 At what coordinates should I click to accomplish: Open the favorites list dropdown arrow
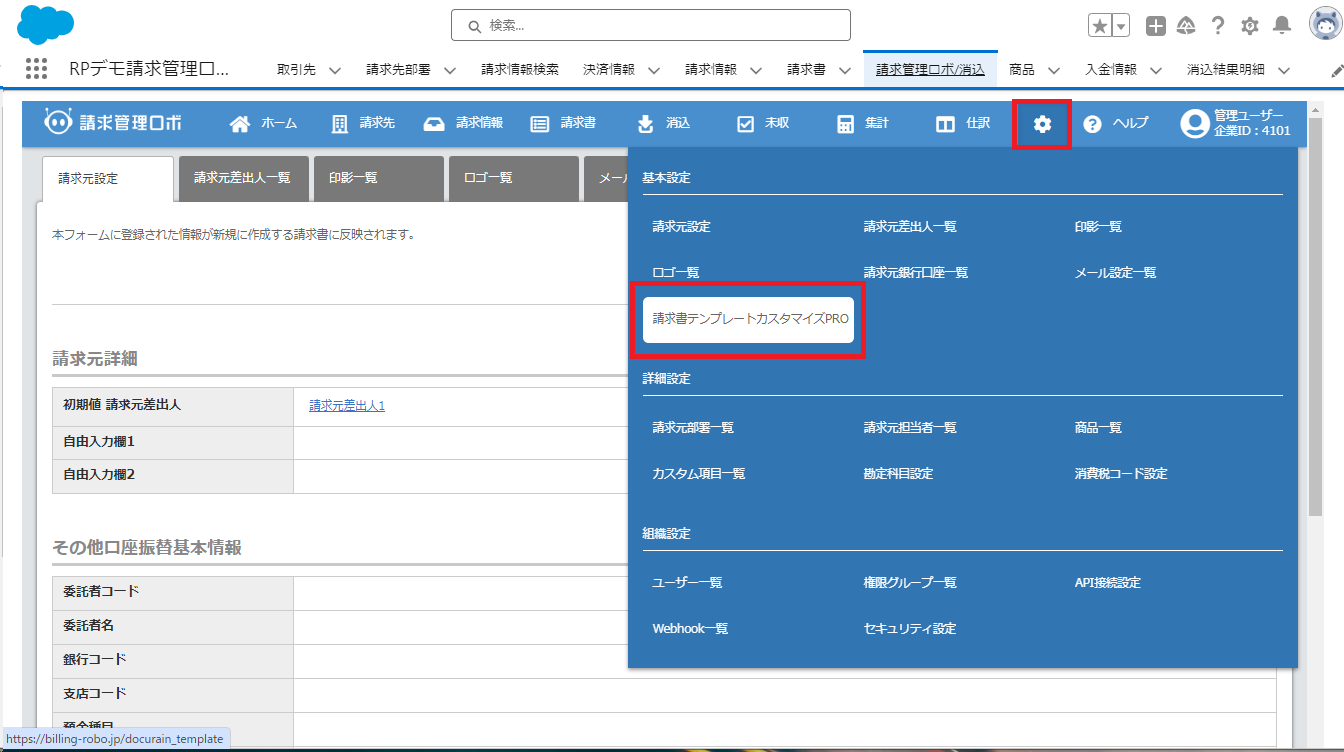[x=1121, y=26]
